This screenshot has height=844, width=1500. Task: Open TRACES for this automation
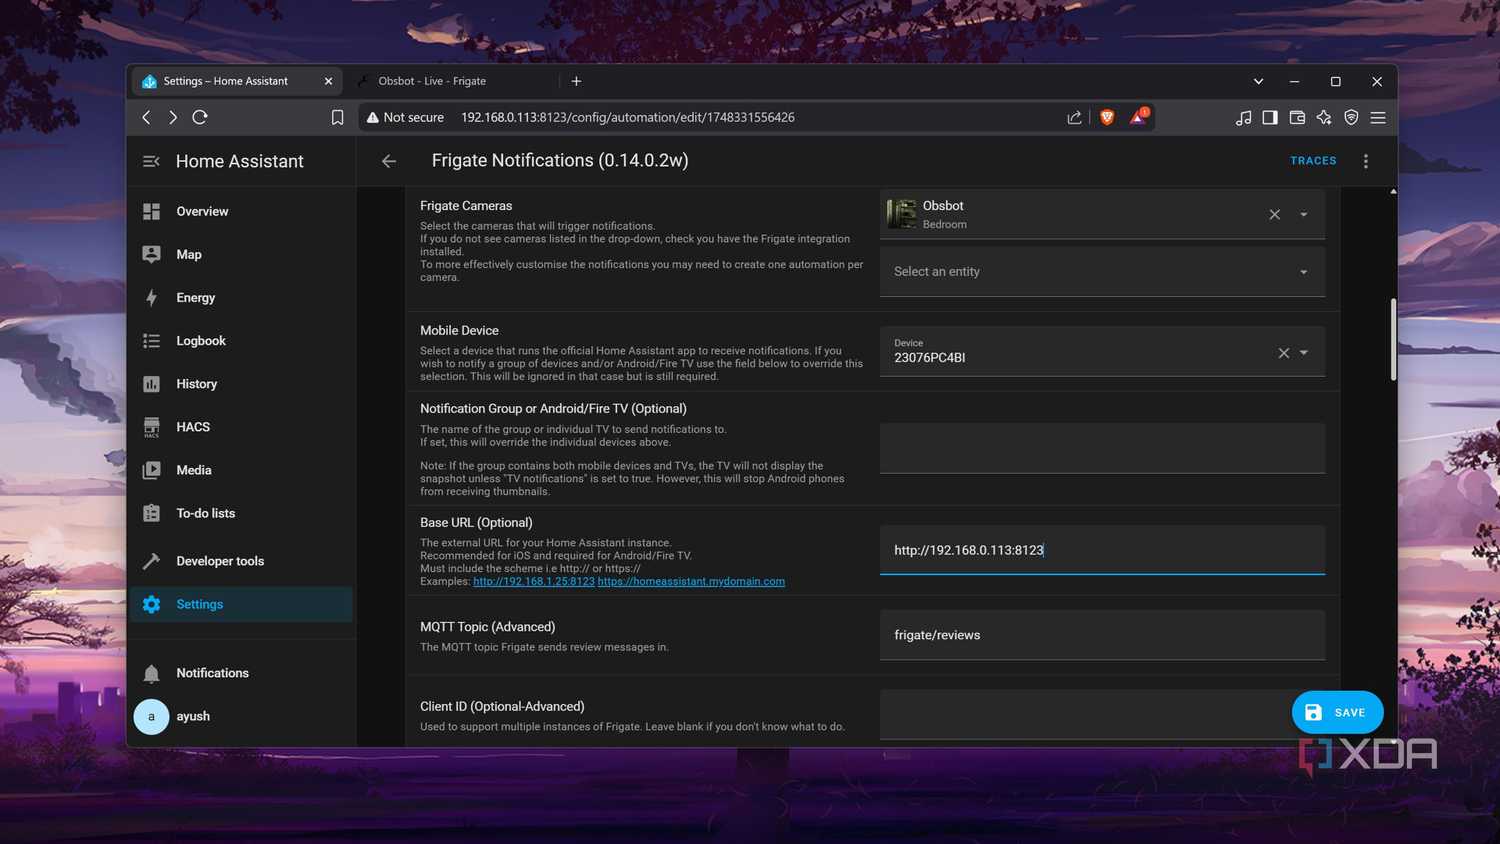coord(1313,161)
